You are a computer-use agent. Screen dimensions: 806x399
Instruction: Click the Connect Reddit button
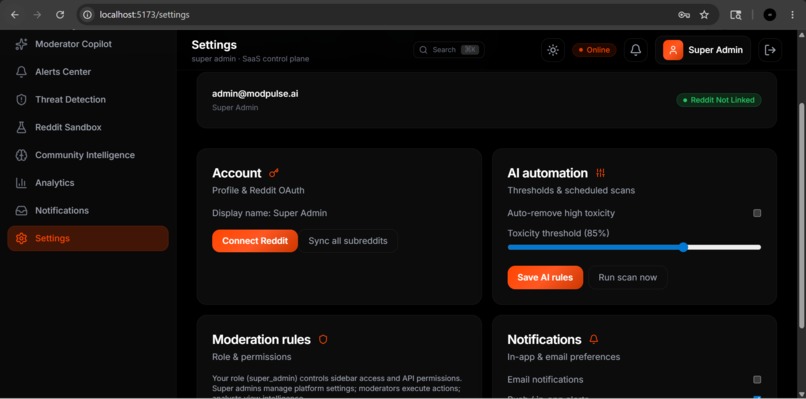click(x=255, y=241)
